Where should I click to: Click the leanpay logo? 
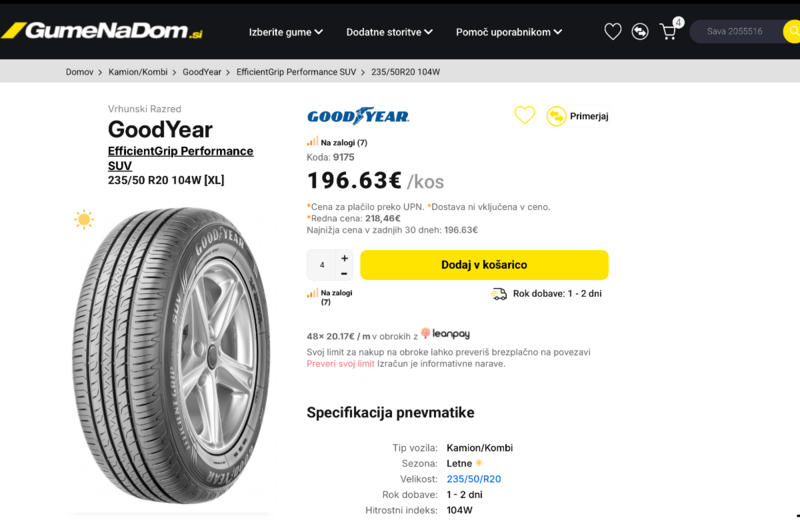click(446, 334)
